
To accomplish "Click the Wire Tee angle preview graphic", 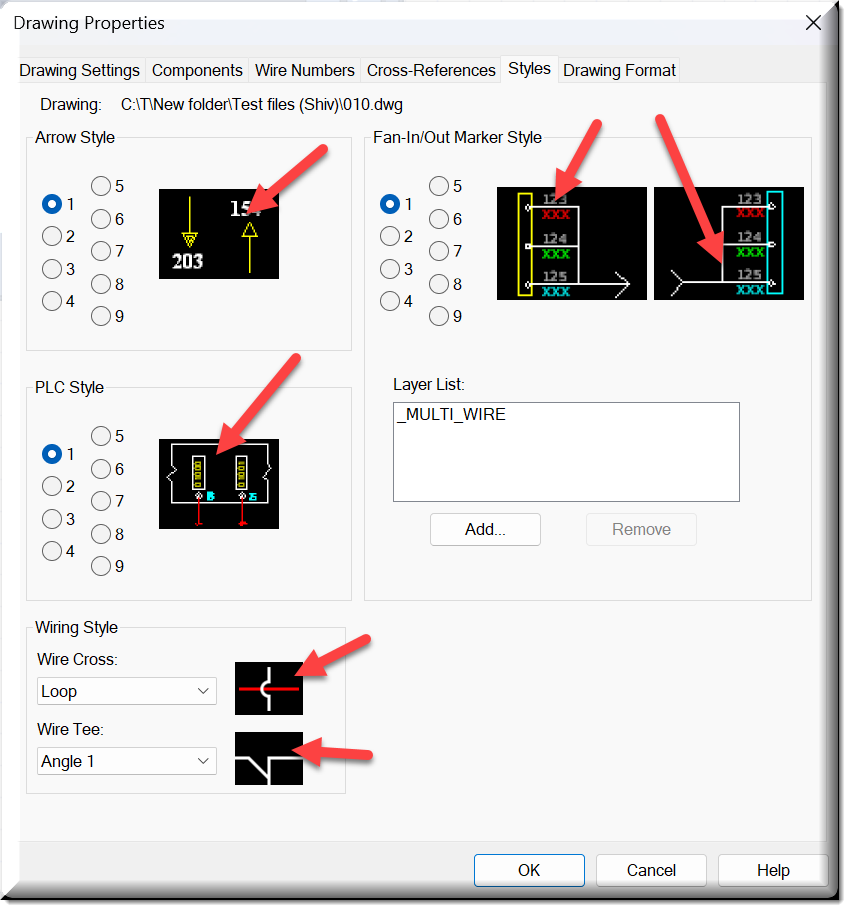I will point(268,759).
